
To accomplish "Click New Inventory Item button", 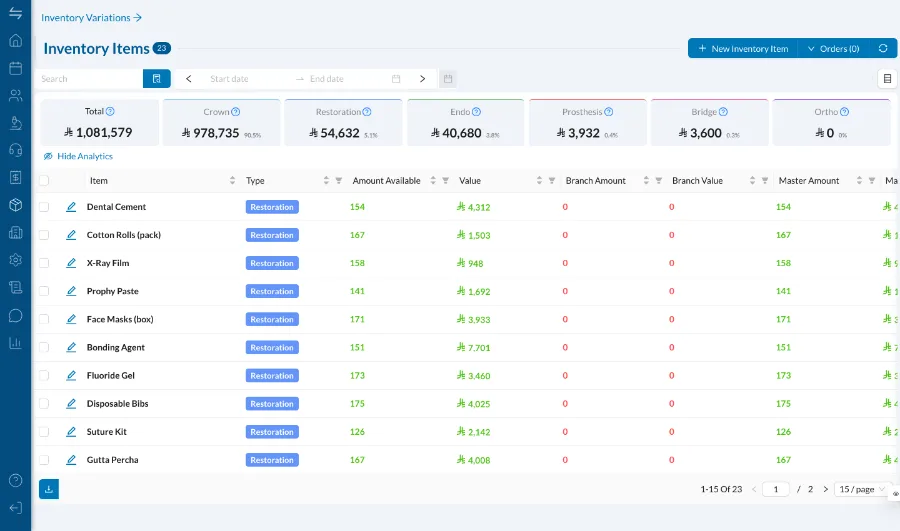I will (x=743, y=49).
